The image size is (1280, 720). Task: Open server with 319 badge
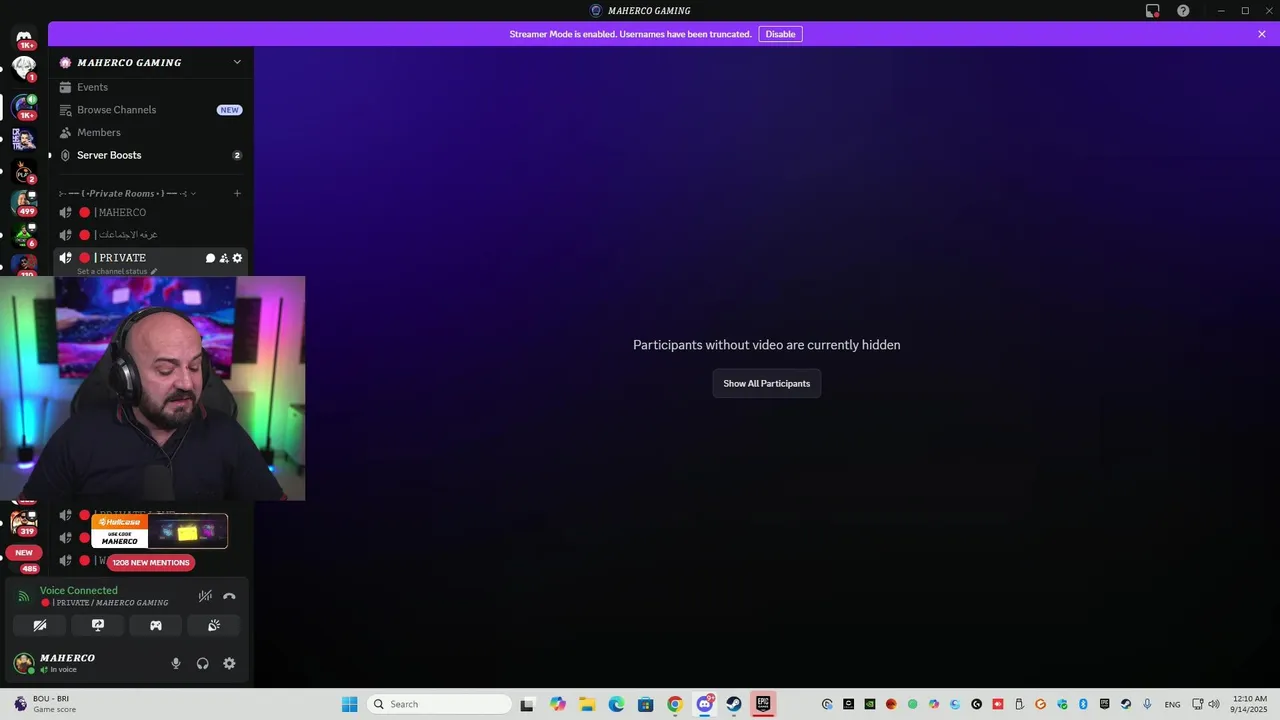[x=24, y=522]
